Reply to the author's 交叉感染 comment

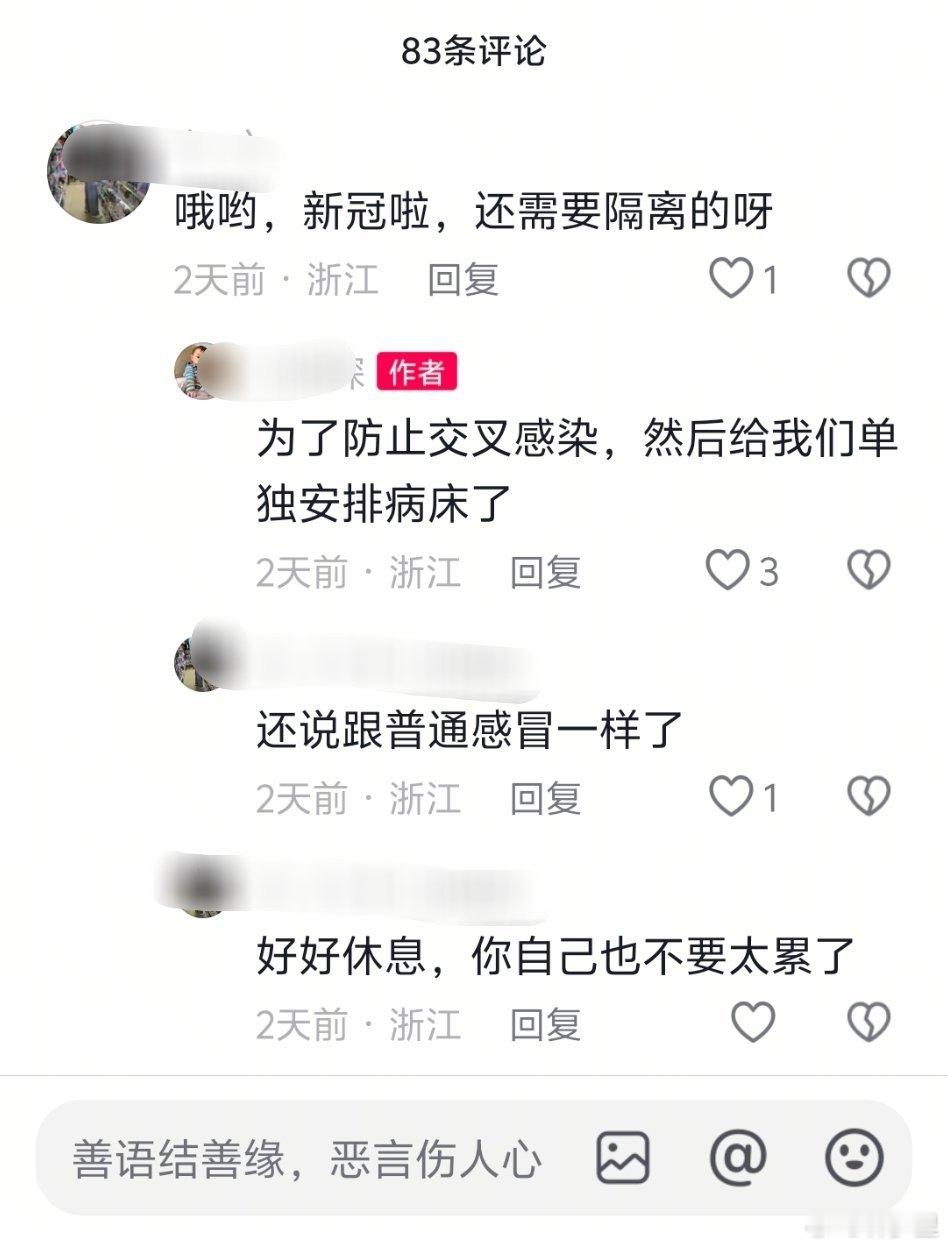[545, 573]
